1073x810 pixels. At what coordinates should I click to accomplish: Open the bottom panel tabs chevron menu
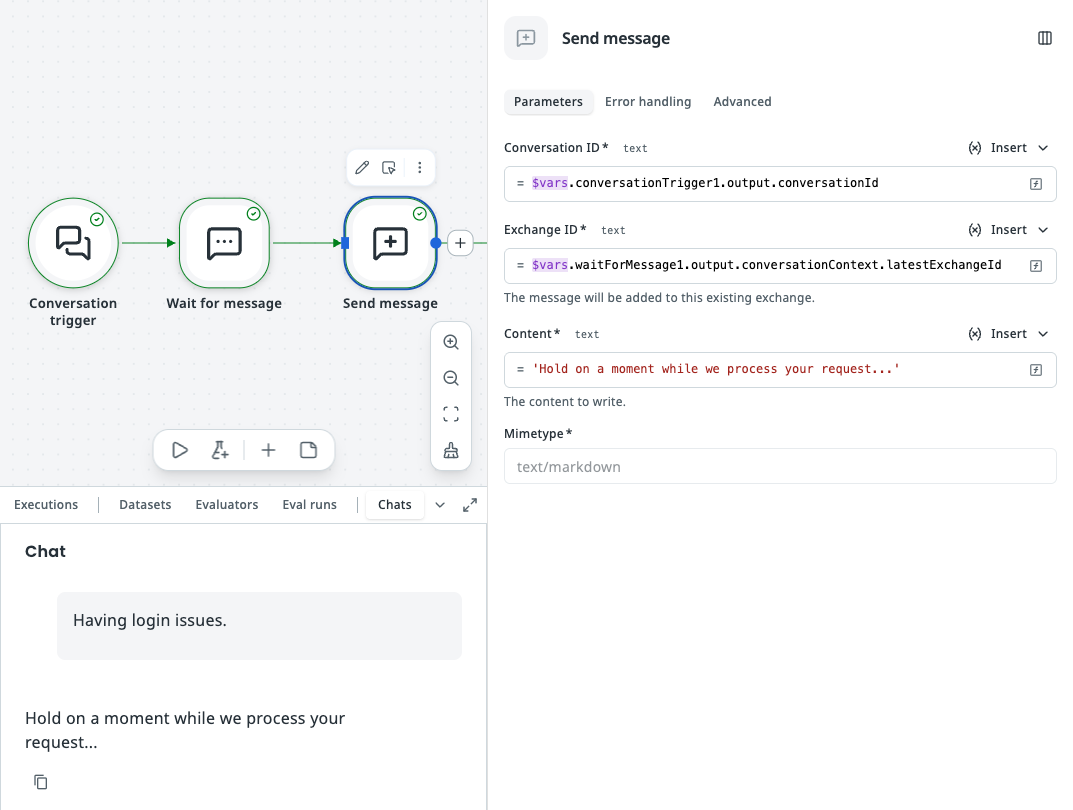(x=440, y=505)
